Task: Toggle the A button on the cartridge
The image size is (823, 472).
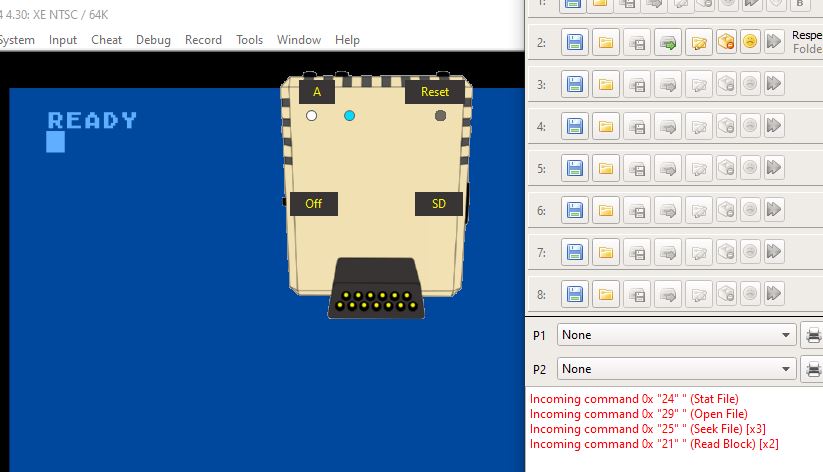Action: (317, 92)
